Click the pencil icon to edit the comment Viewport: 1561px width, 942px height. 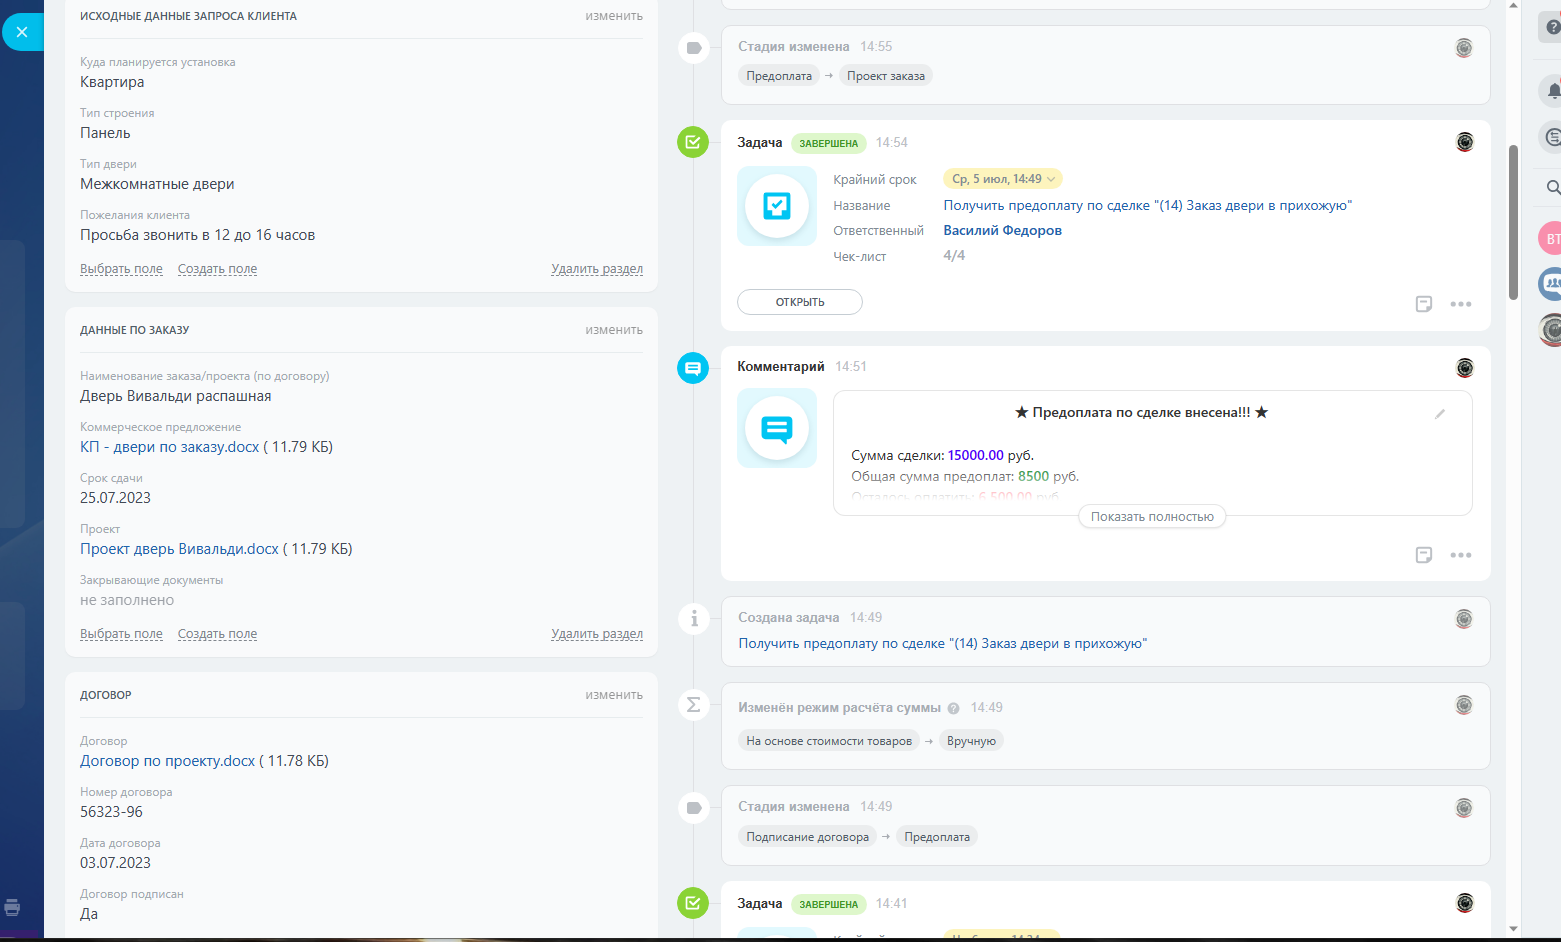click(x=1440, y=414)
